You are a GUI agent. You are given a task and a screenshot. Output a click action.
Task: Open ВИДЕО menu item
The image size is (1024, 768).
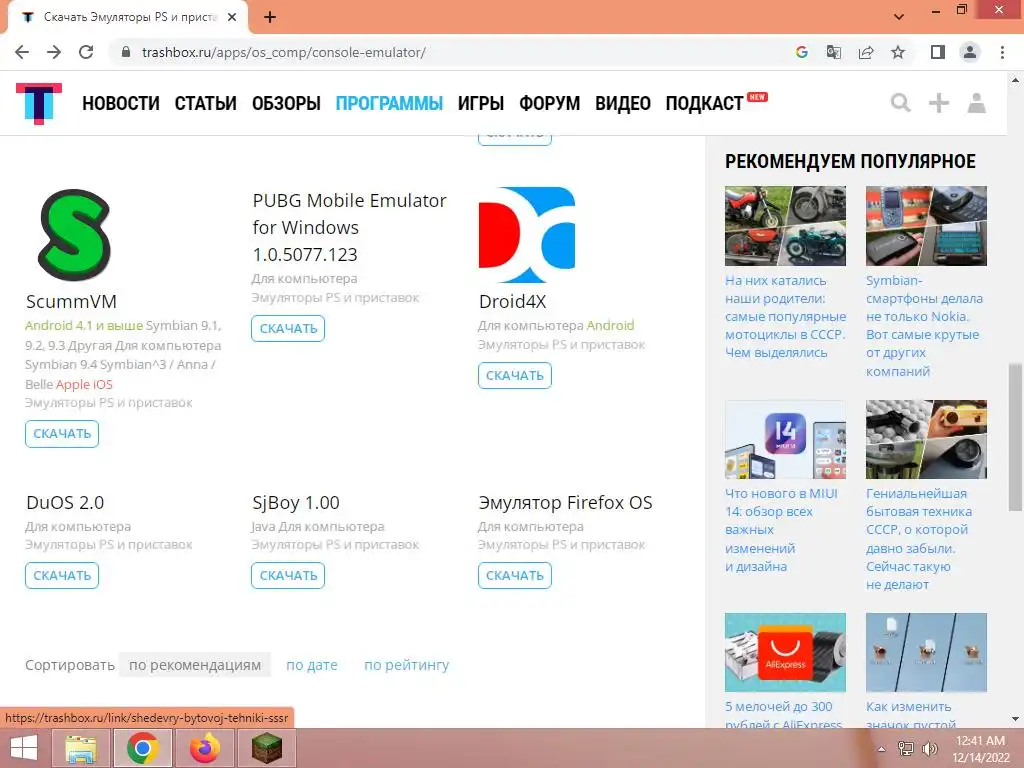[x=622, y=103]
